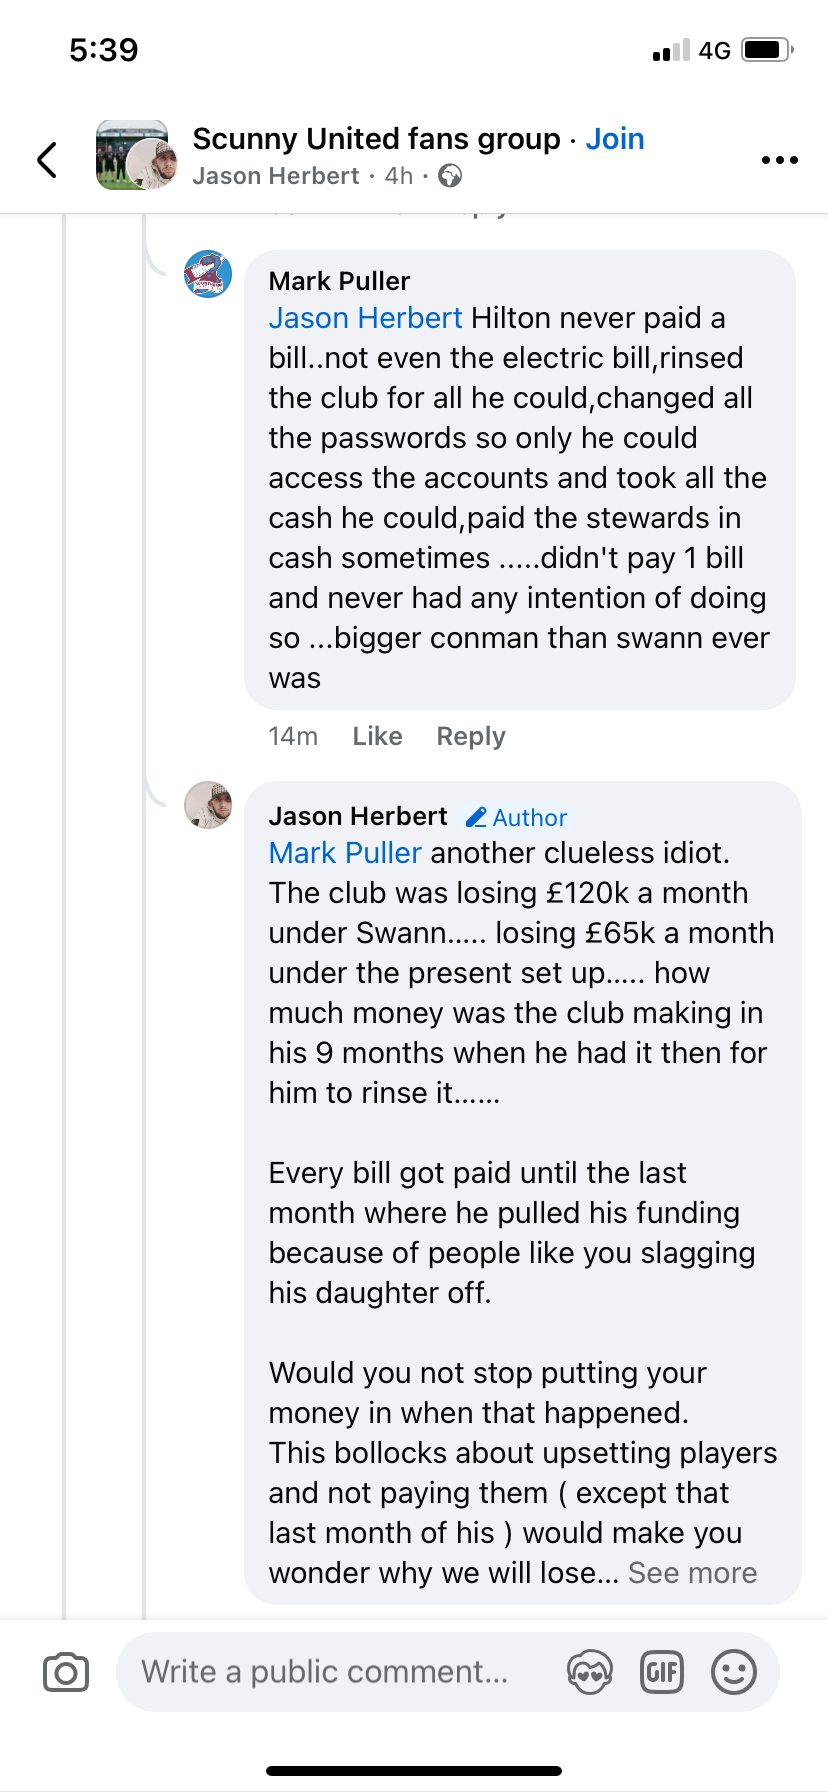
Task: Expand comment with See more
Action: (692, 1573)
